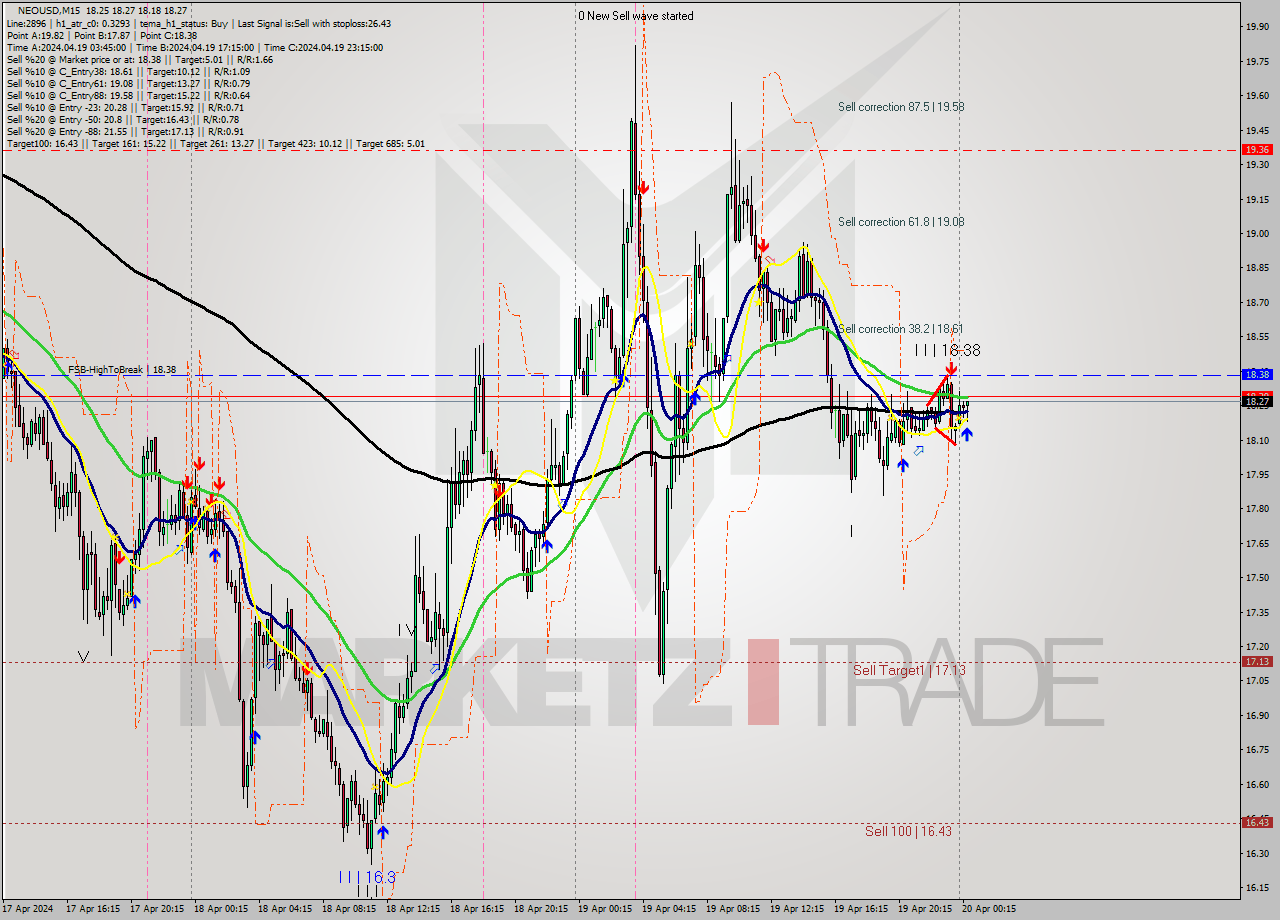Click the 'Sell %10 @ C_Entry61: 19.08' row
The height and width of the screenshot is (920, 1280).
[x=128, y=83]
